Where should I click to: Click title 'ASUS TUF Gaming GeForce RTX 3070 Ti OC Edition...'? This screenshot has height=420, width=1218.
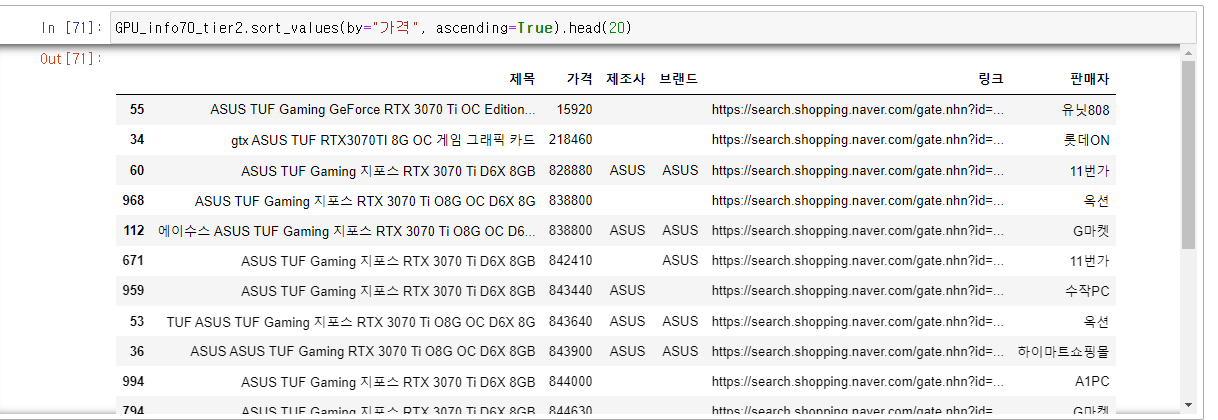373,109
